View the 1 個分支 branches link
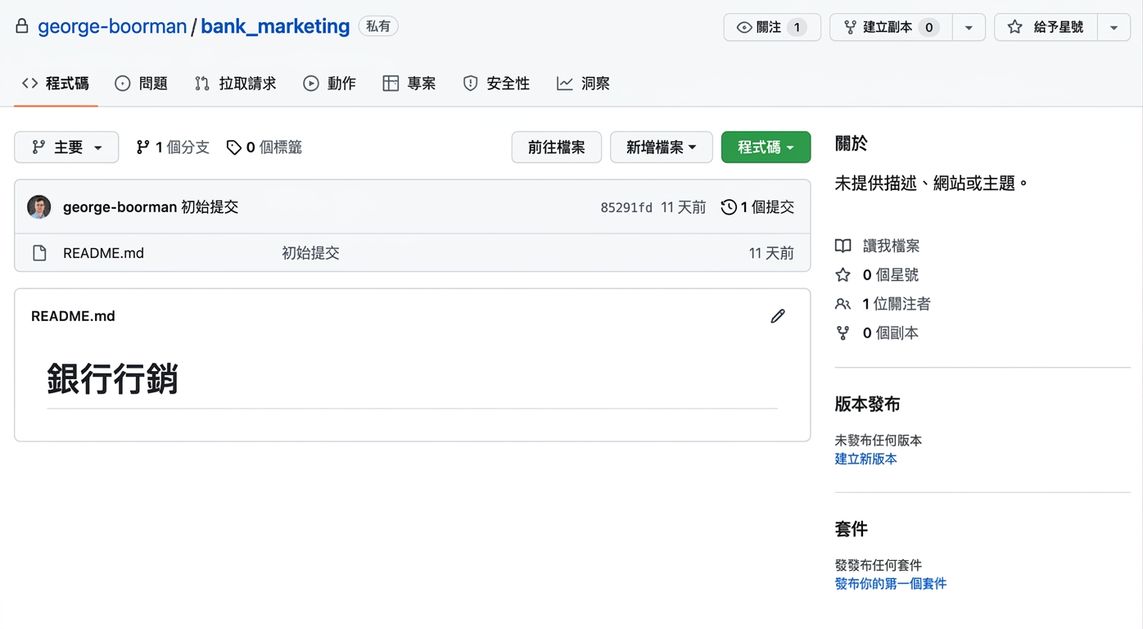This screenshot has width=1143, height=629. coord(173,147)
